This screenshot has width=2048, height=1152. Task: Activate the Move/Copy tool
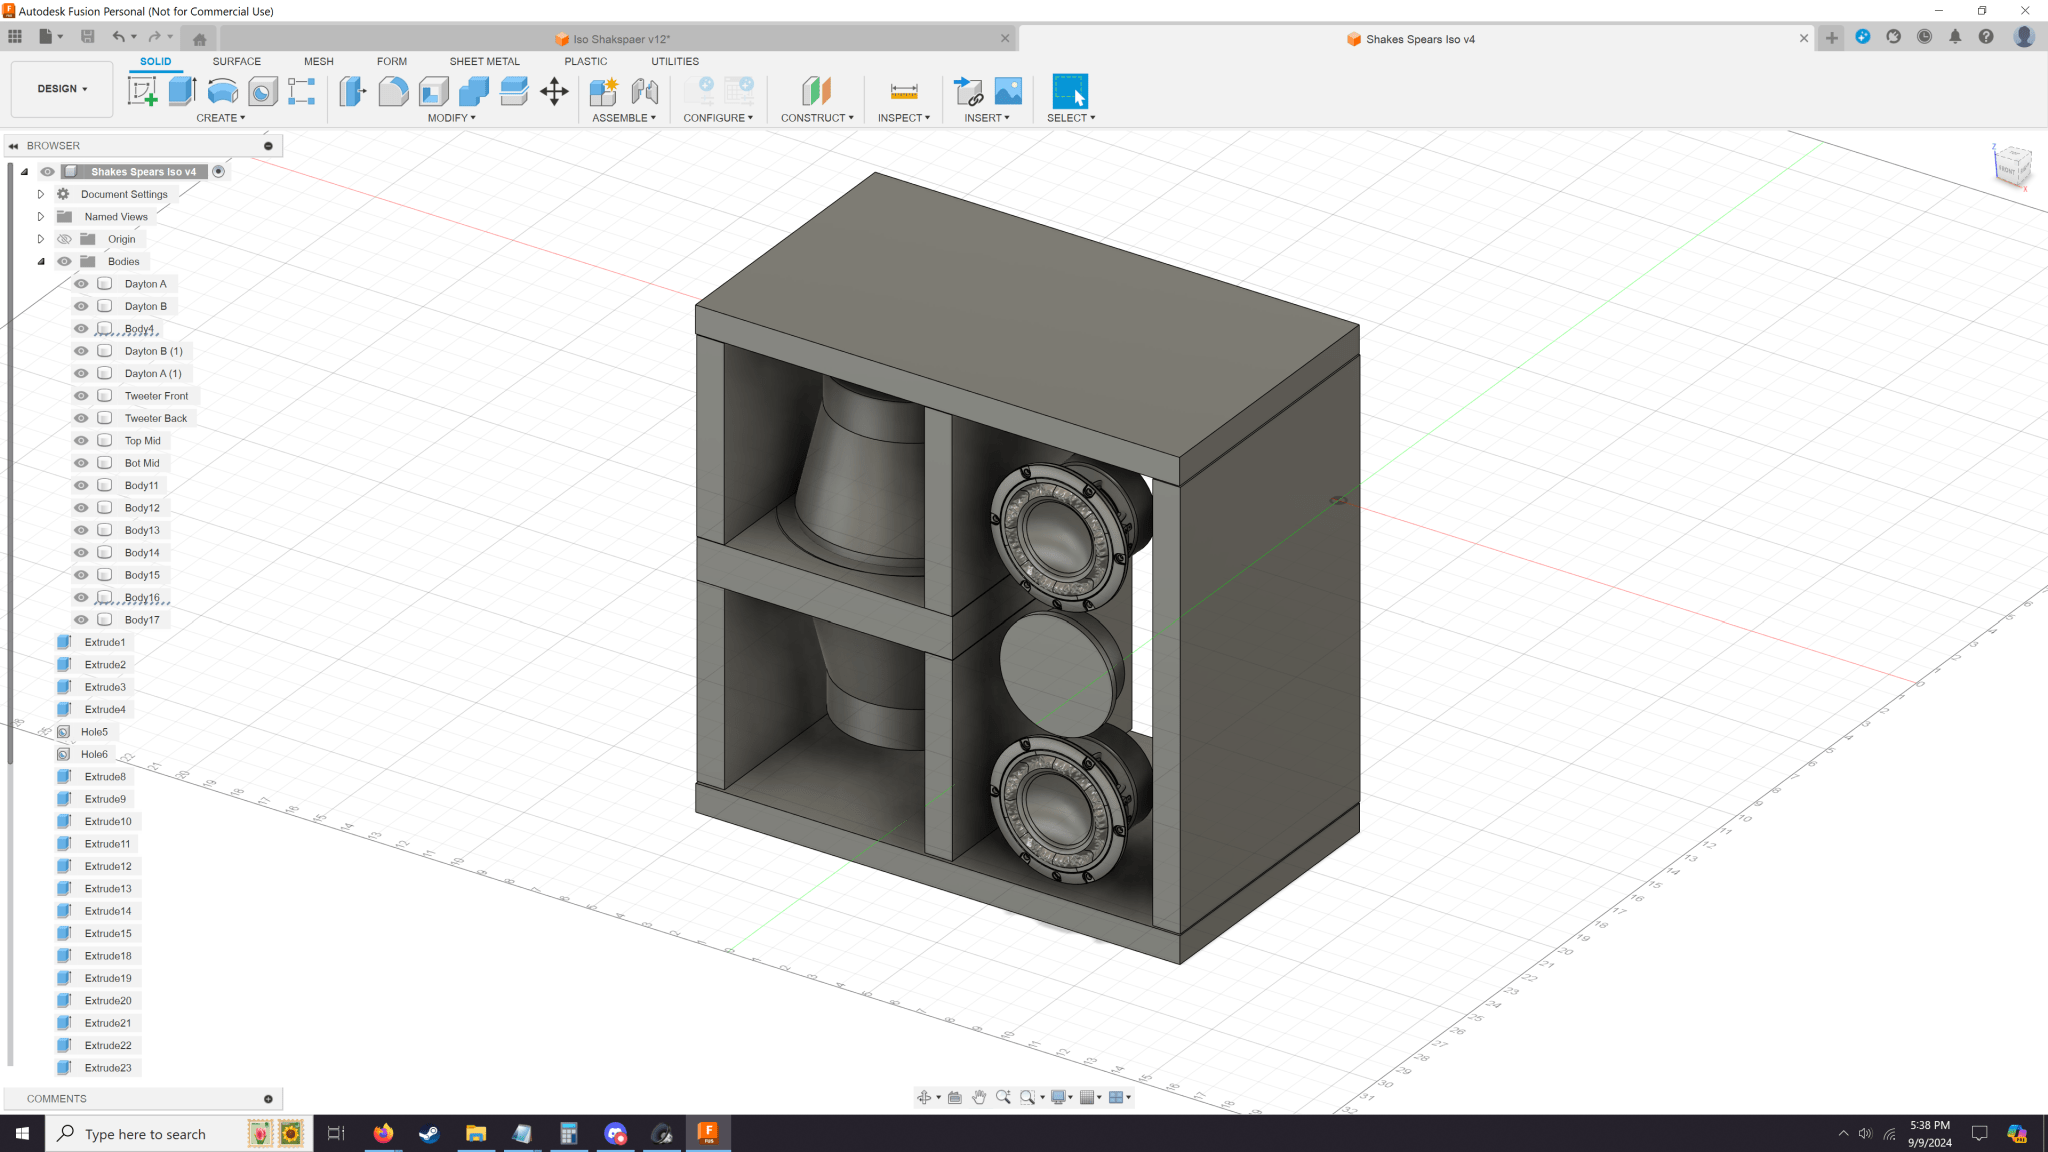pos(554,91)
